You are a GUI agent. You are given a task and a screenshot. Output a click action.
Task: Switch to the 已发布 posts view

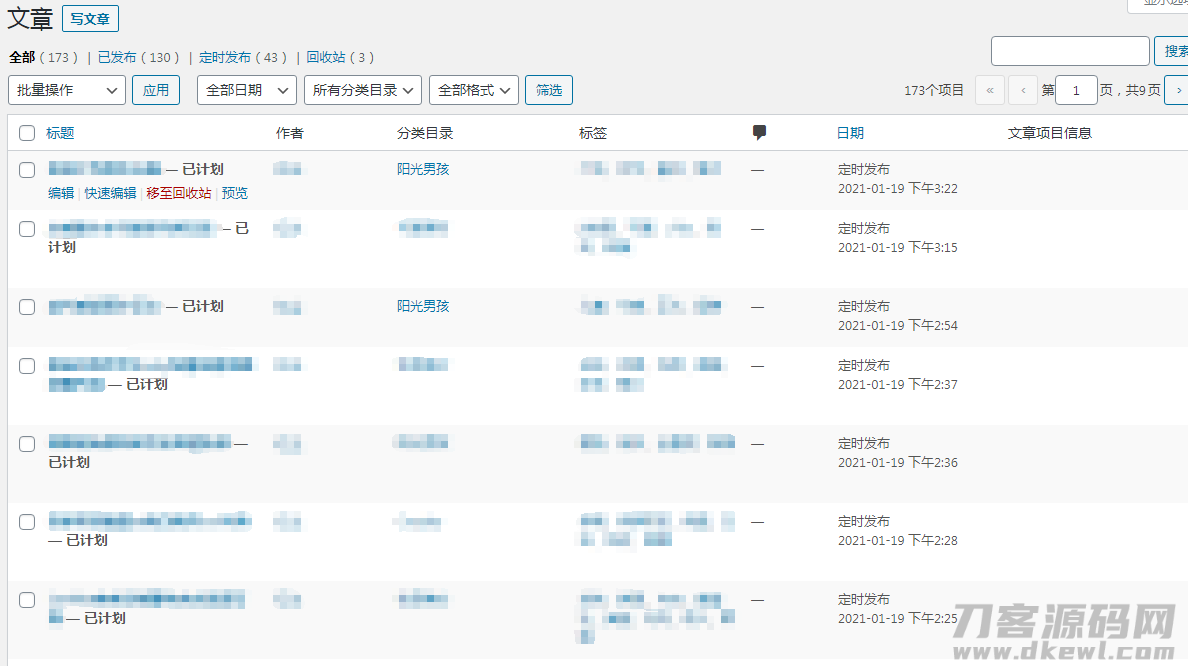coord(117,58)
